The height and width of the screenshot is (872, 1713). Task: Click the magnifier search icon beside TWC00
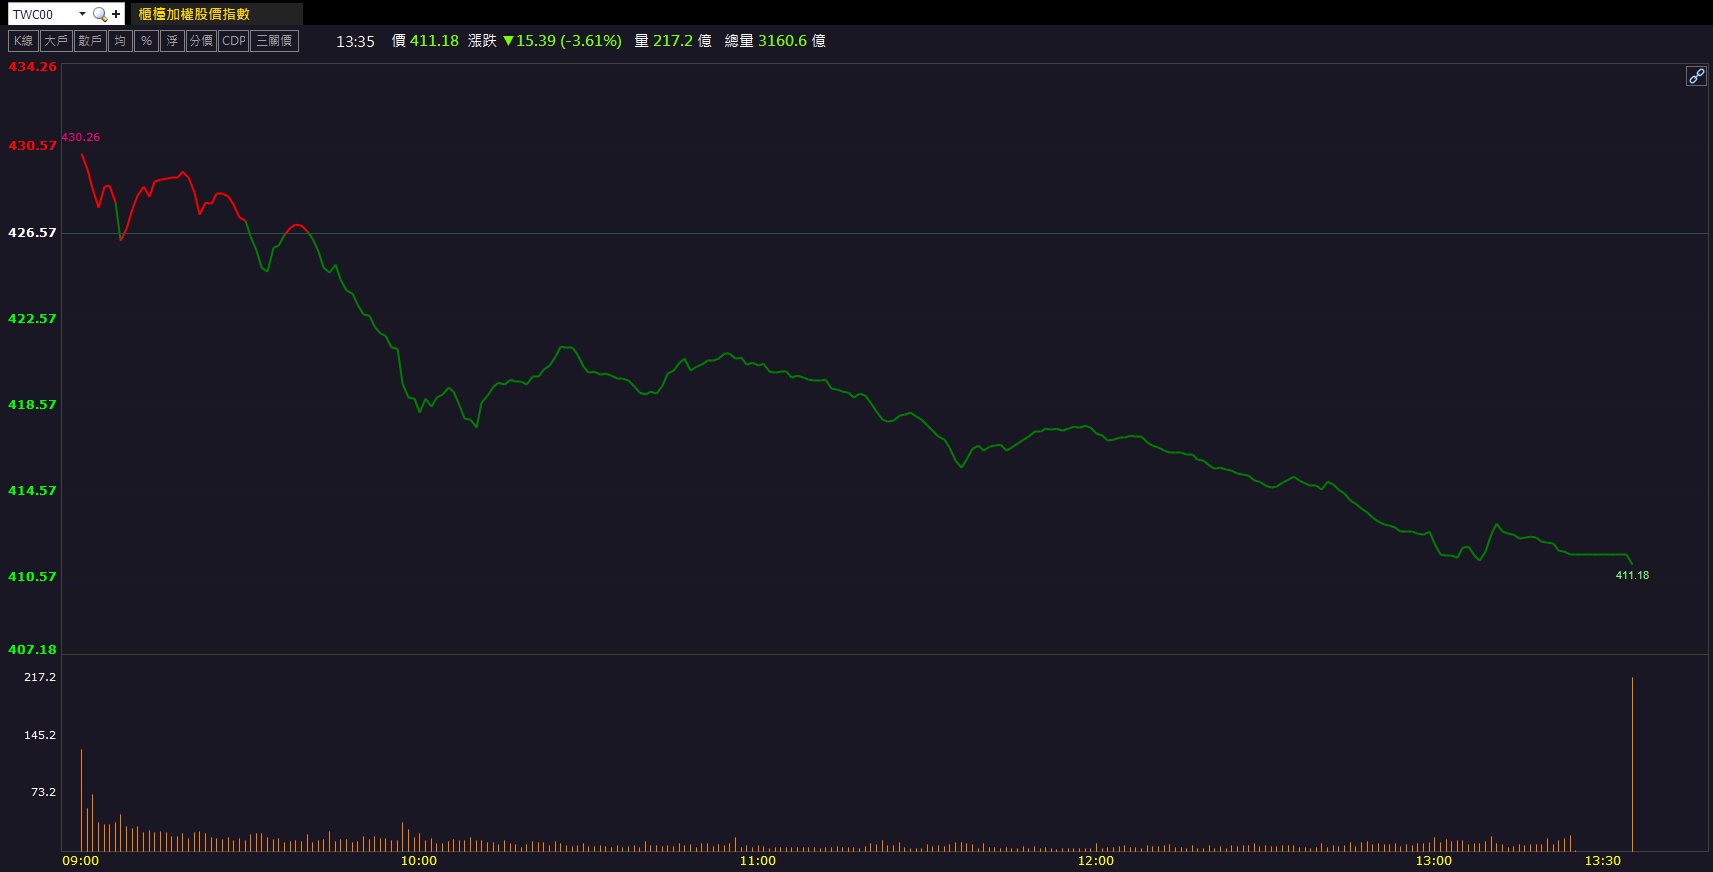99,14
